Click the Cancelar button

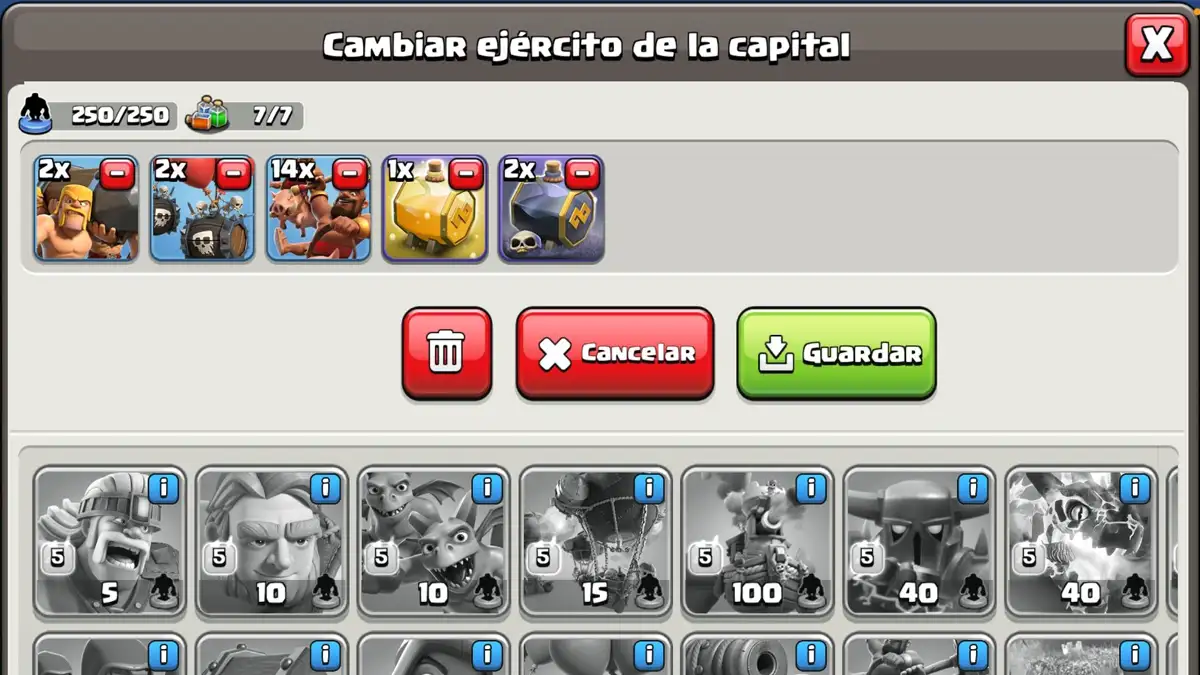pos(615,353)
